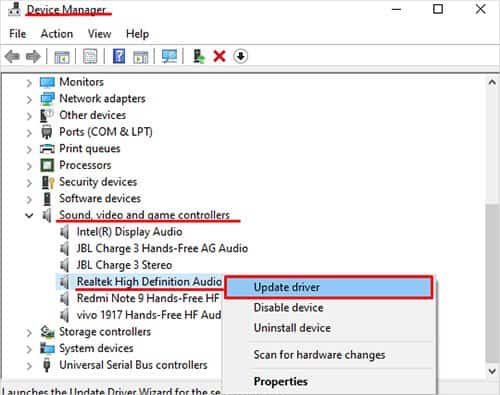Click the Other devices category icon
Viewport: 500px width, 395px height.
(46, 115)
